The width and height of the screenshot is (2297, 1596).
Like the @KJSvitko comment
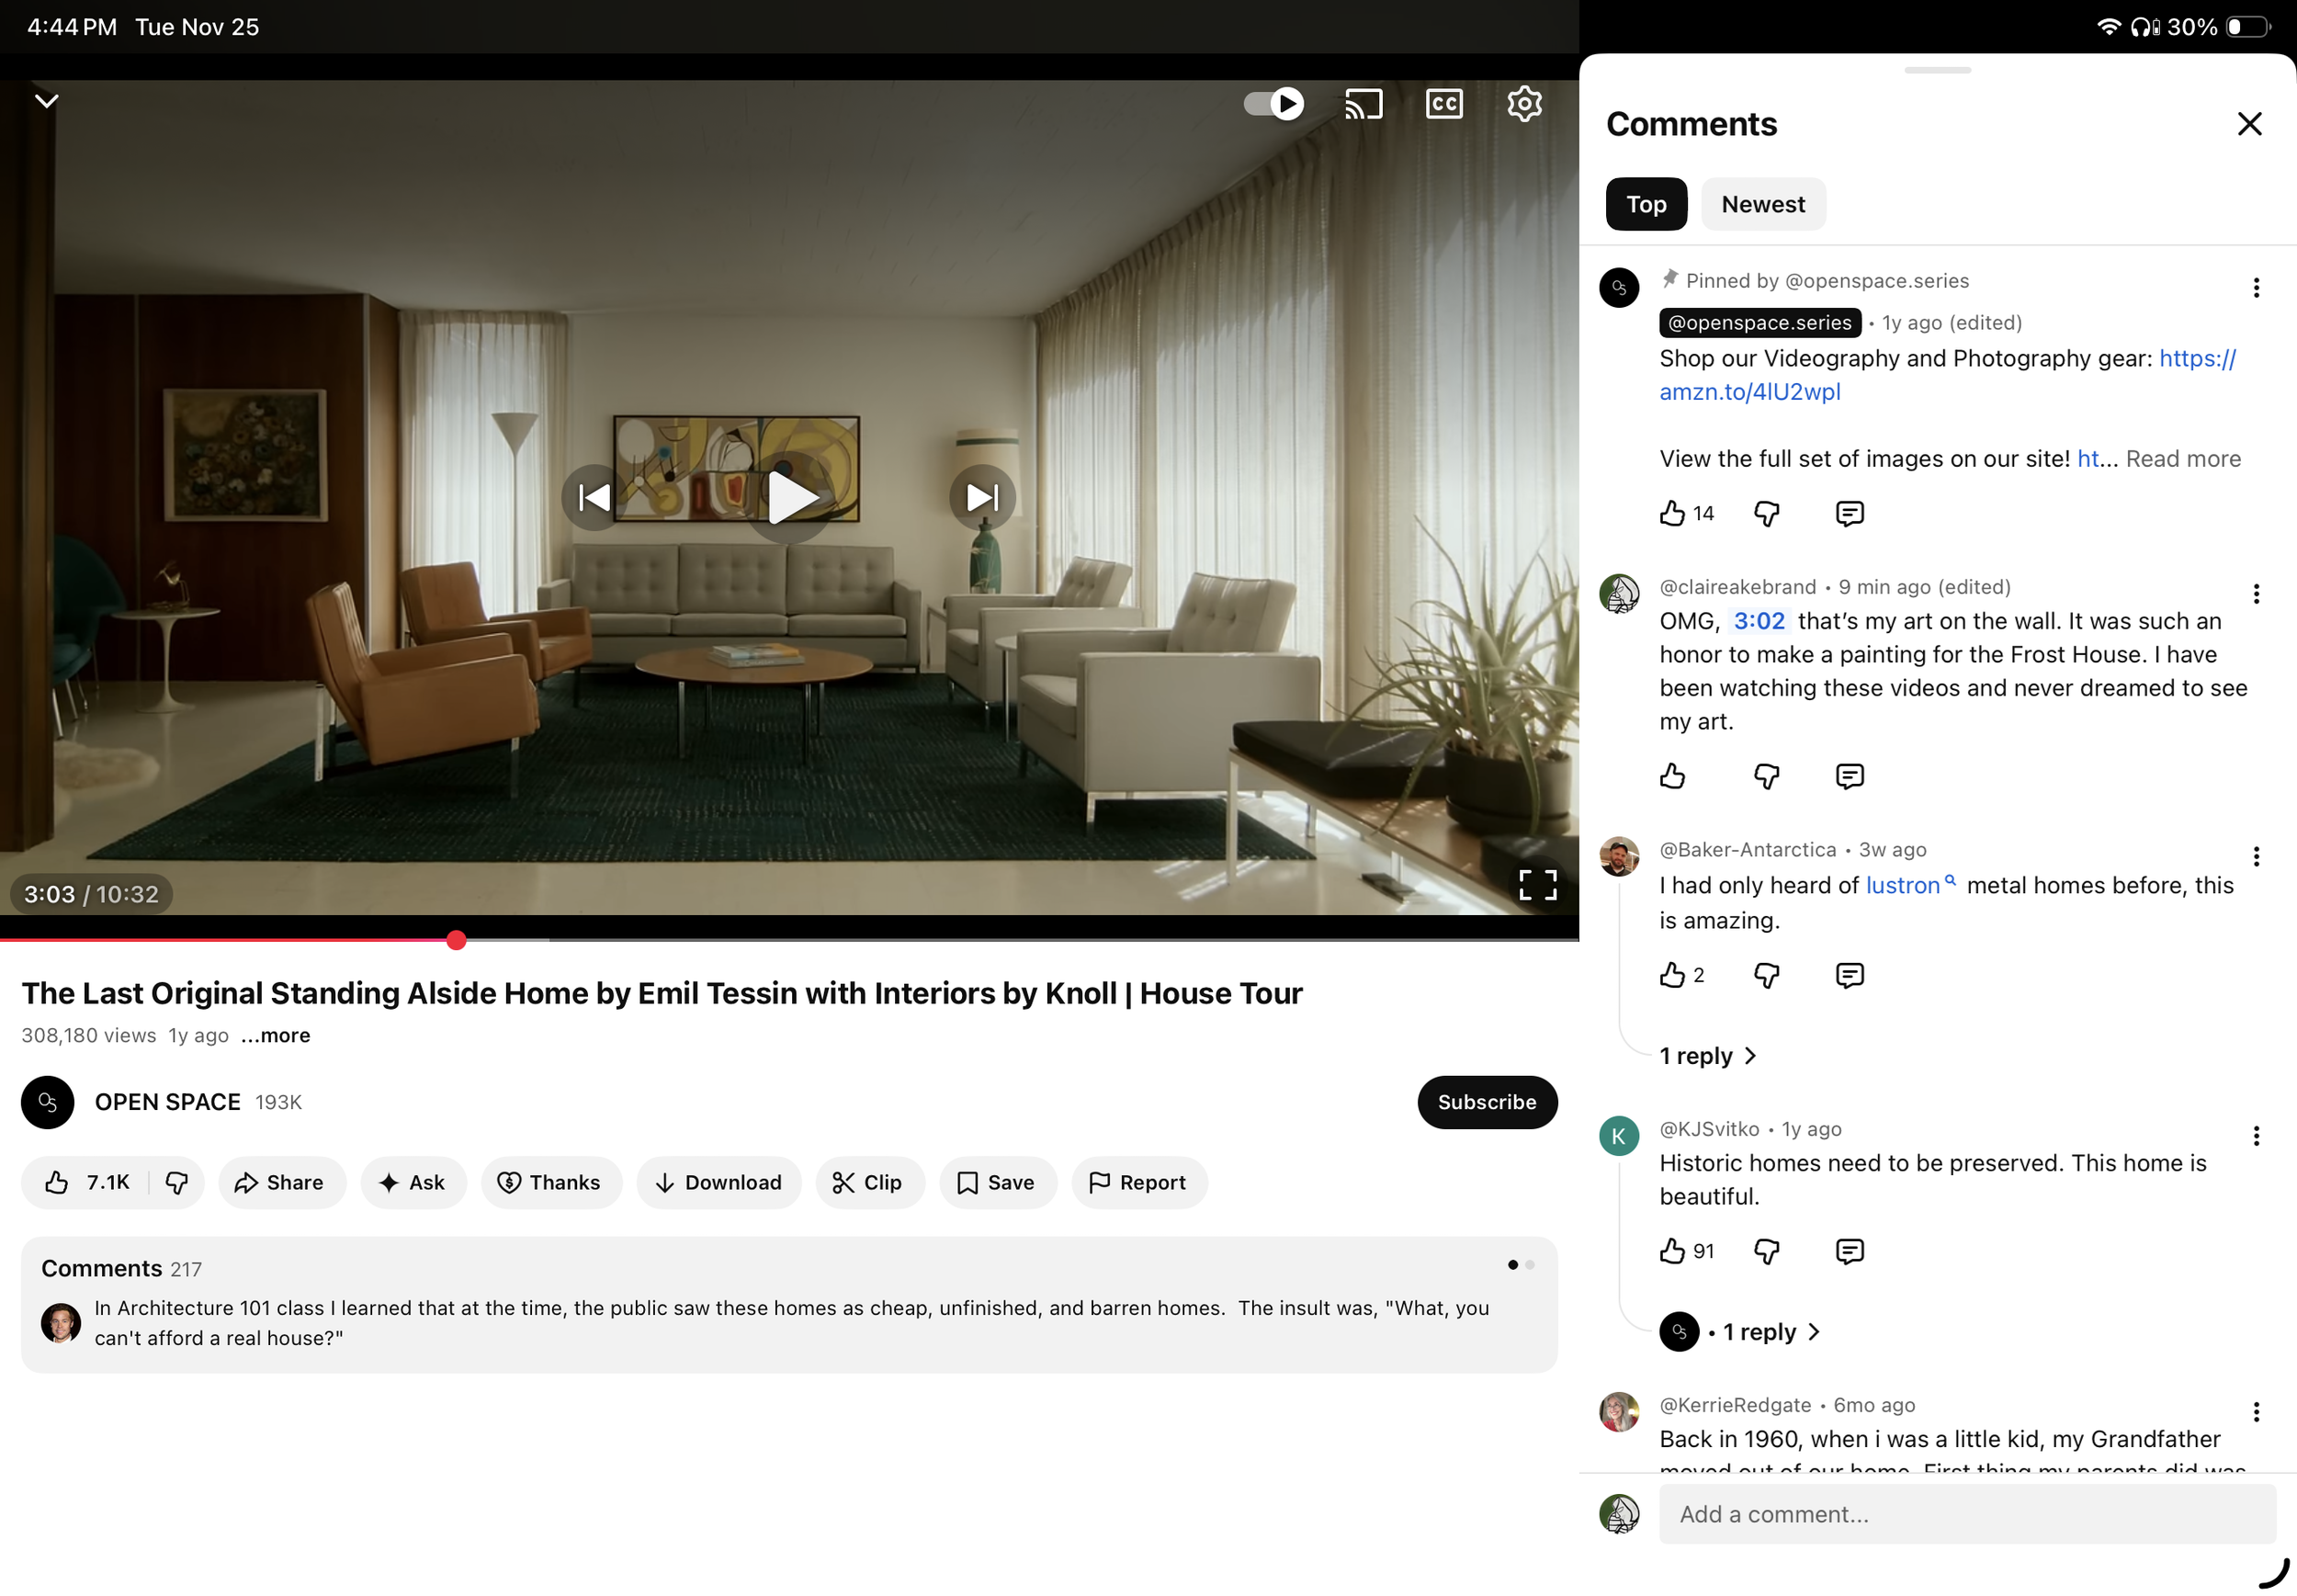coord(1672,1250)
